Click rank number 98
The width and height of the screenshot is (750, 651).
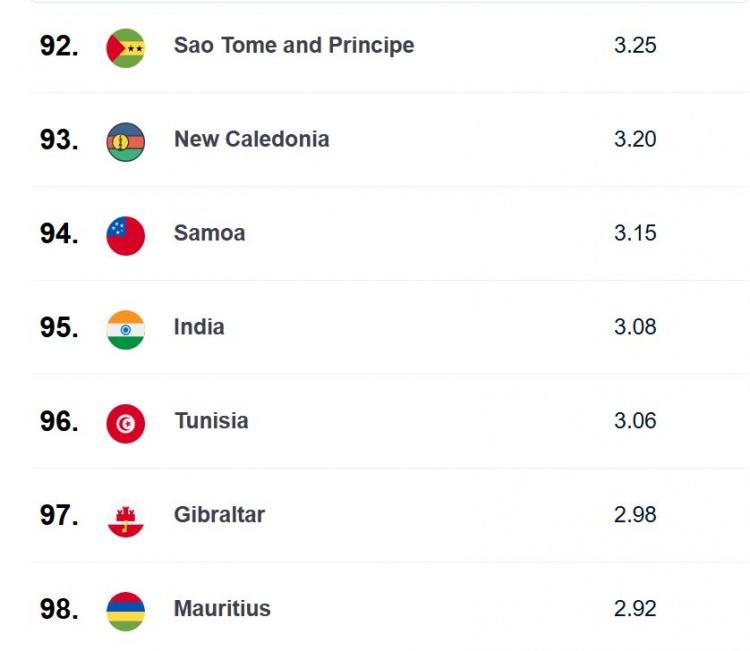[x=59, y=609]
